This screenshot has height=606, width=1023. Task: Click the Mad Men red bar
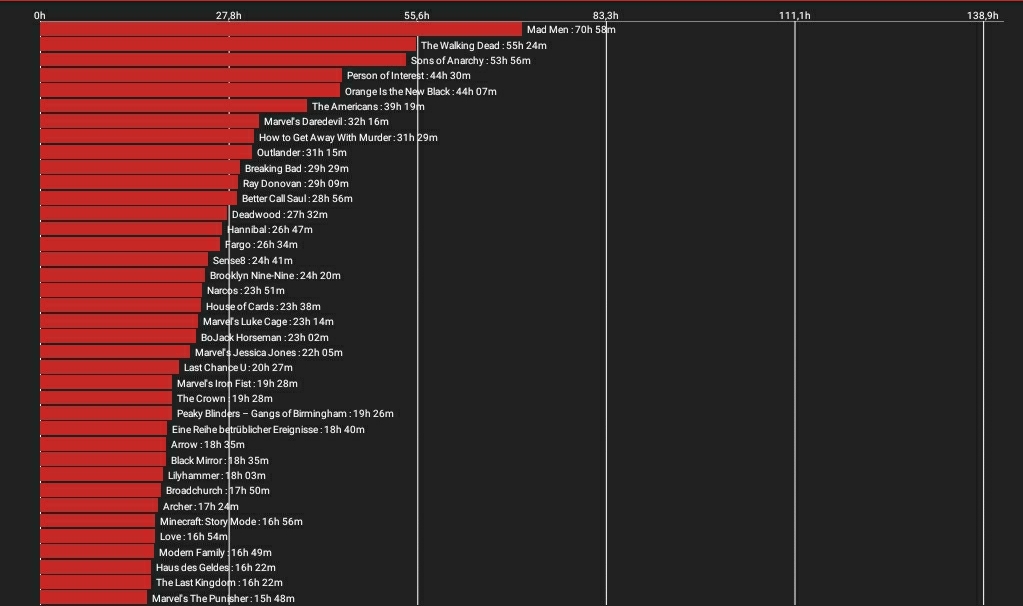point(281,29)
